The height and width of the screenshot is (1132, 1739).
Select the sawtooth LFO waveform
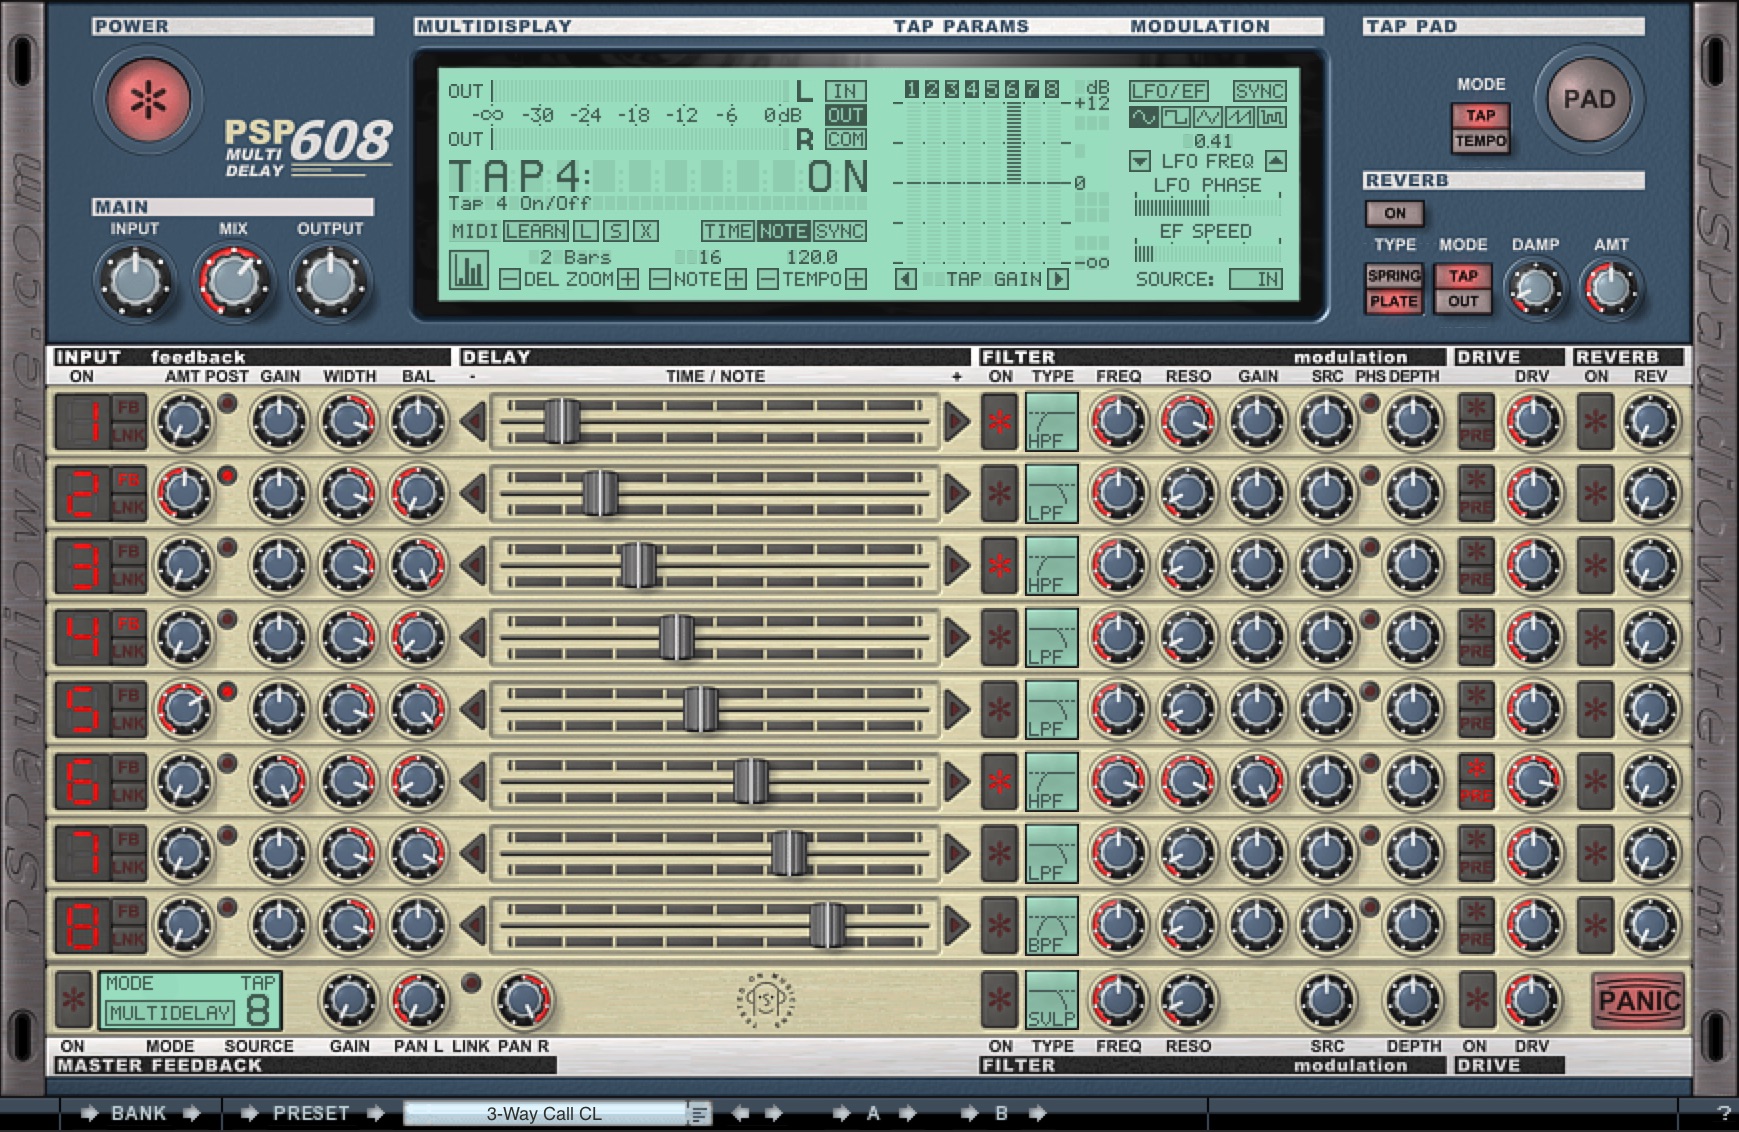pyautogui.click(x=1240, y=117)
